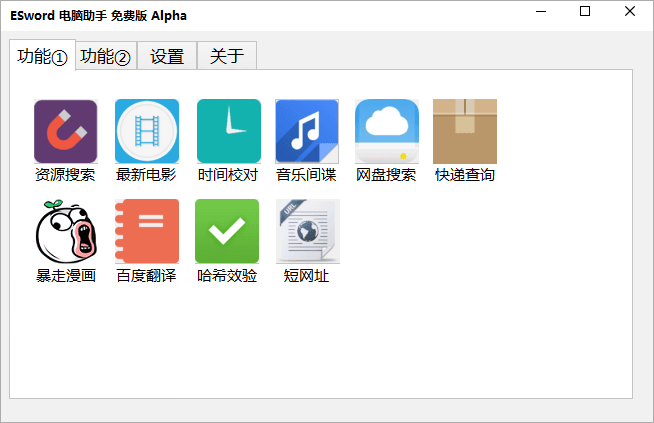The image size is (654, 423).
Task: Click the 短网址 text label
Action: 306,276
